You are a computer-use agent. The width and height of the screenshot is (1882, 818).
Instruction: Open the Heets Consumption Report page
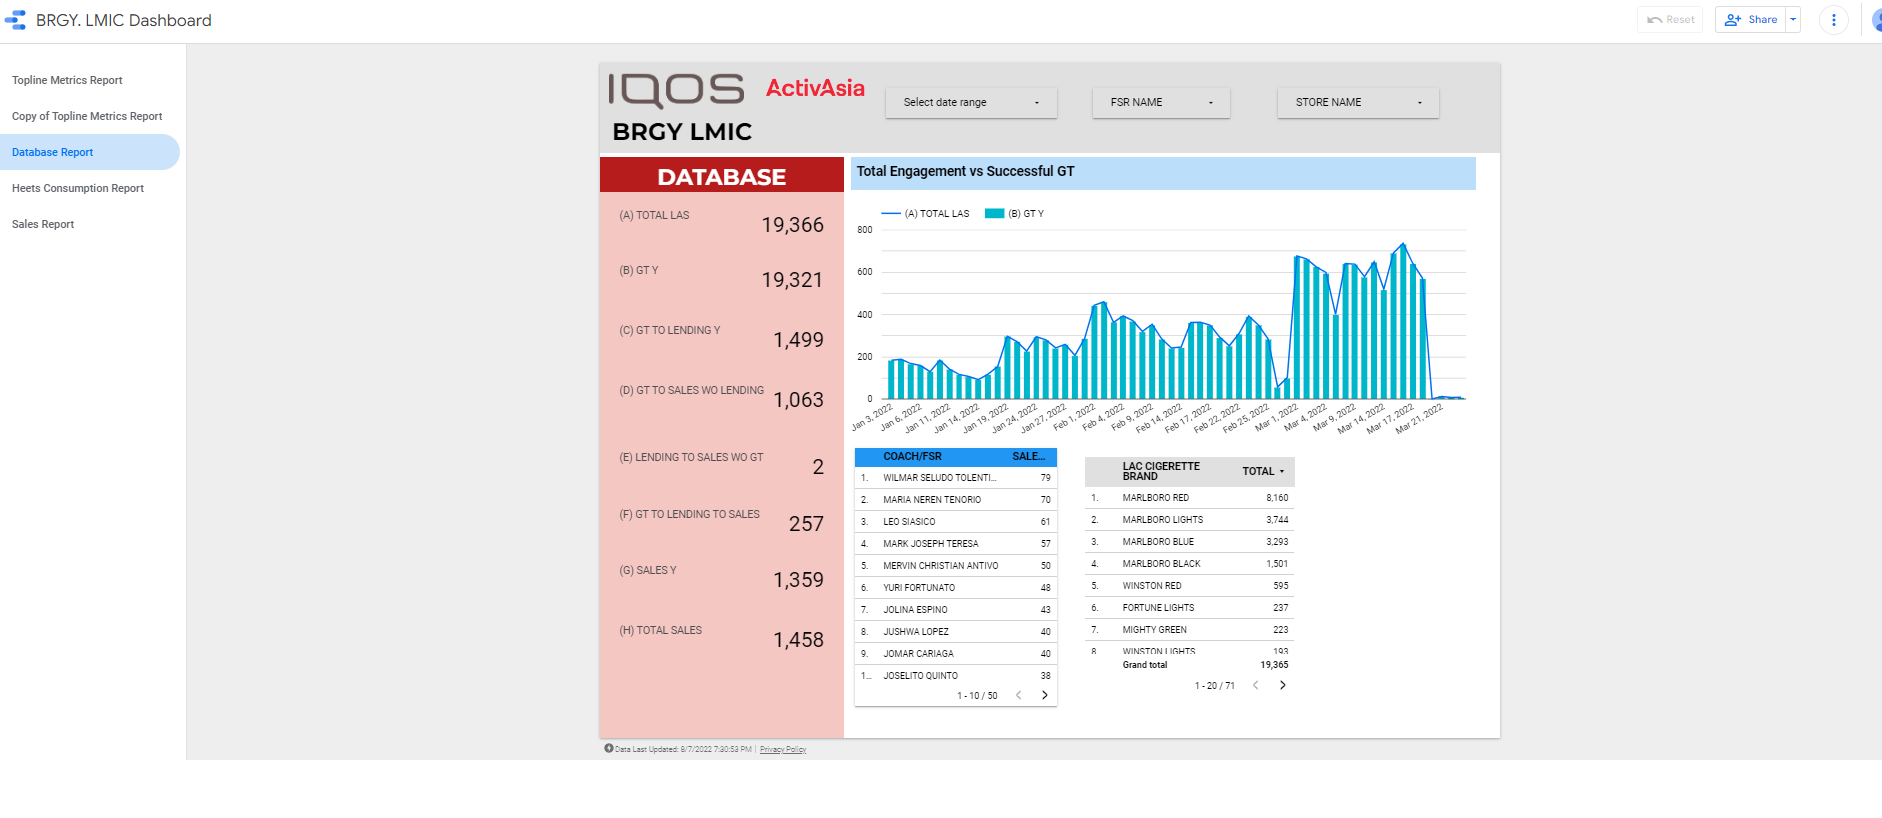(78, 188)
